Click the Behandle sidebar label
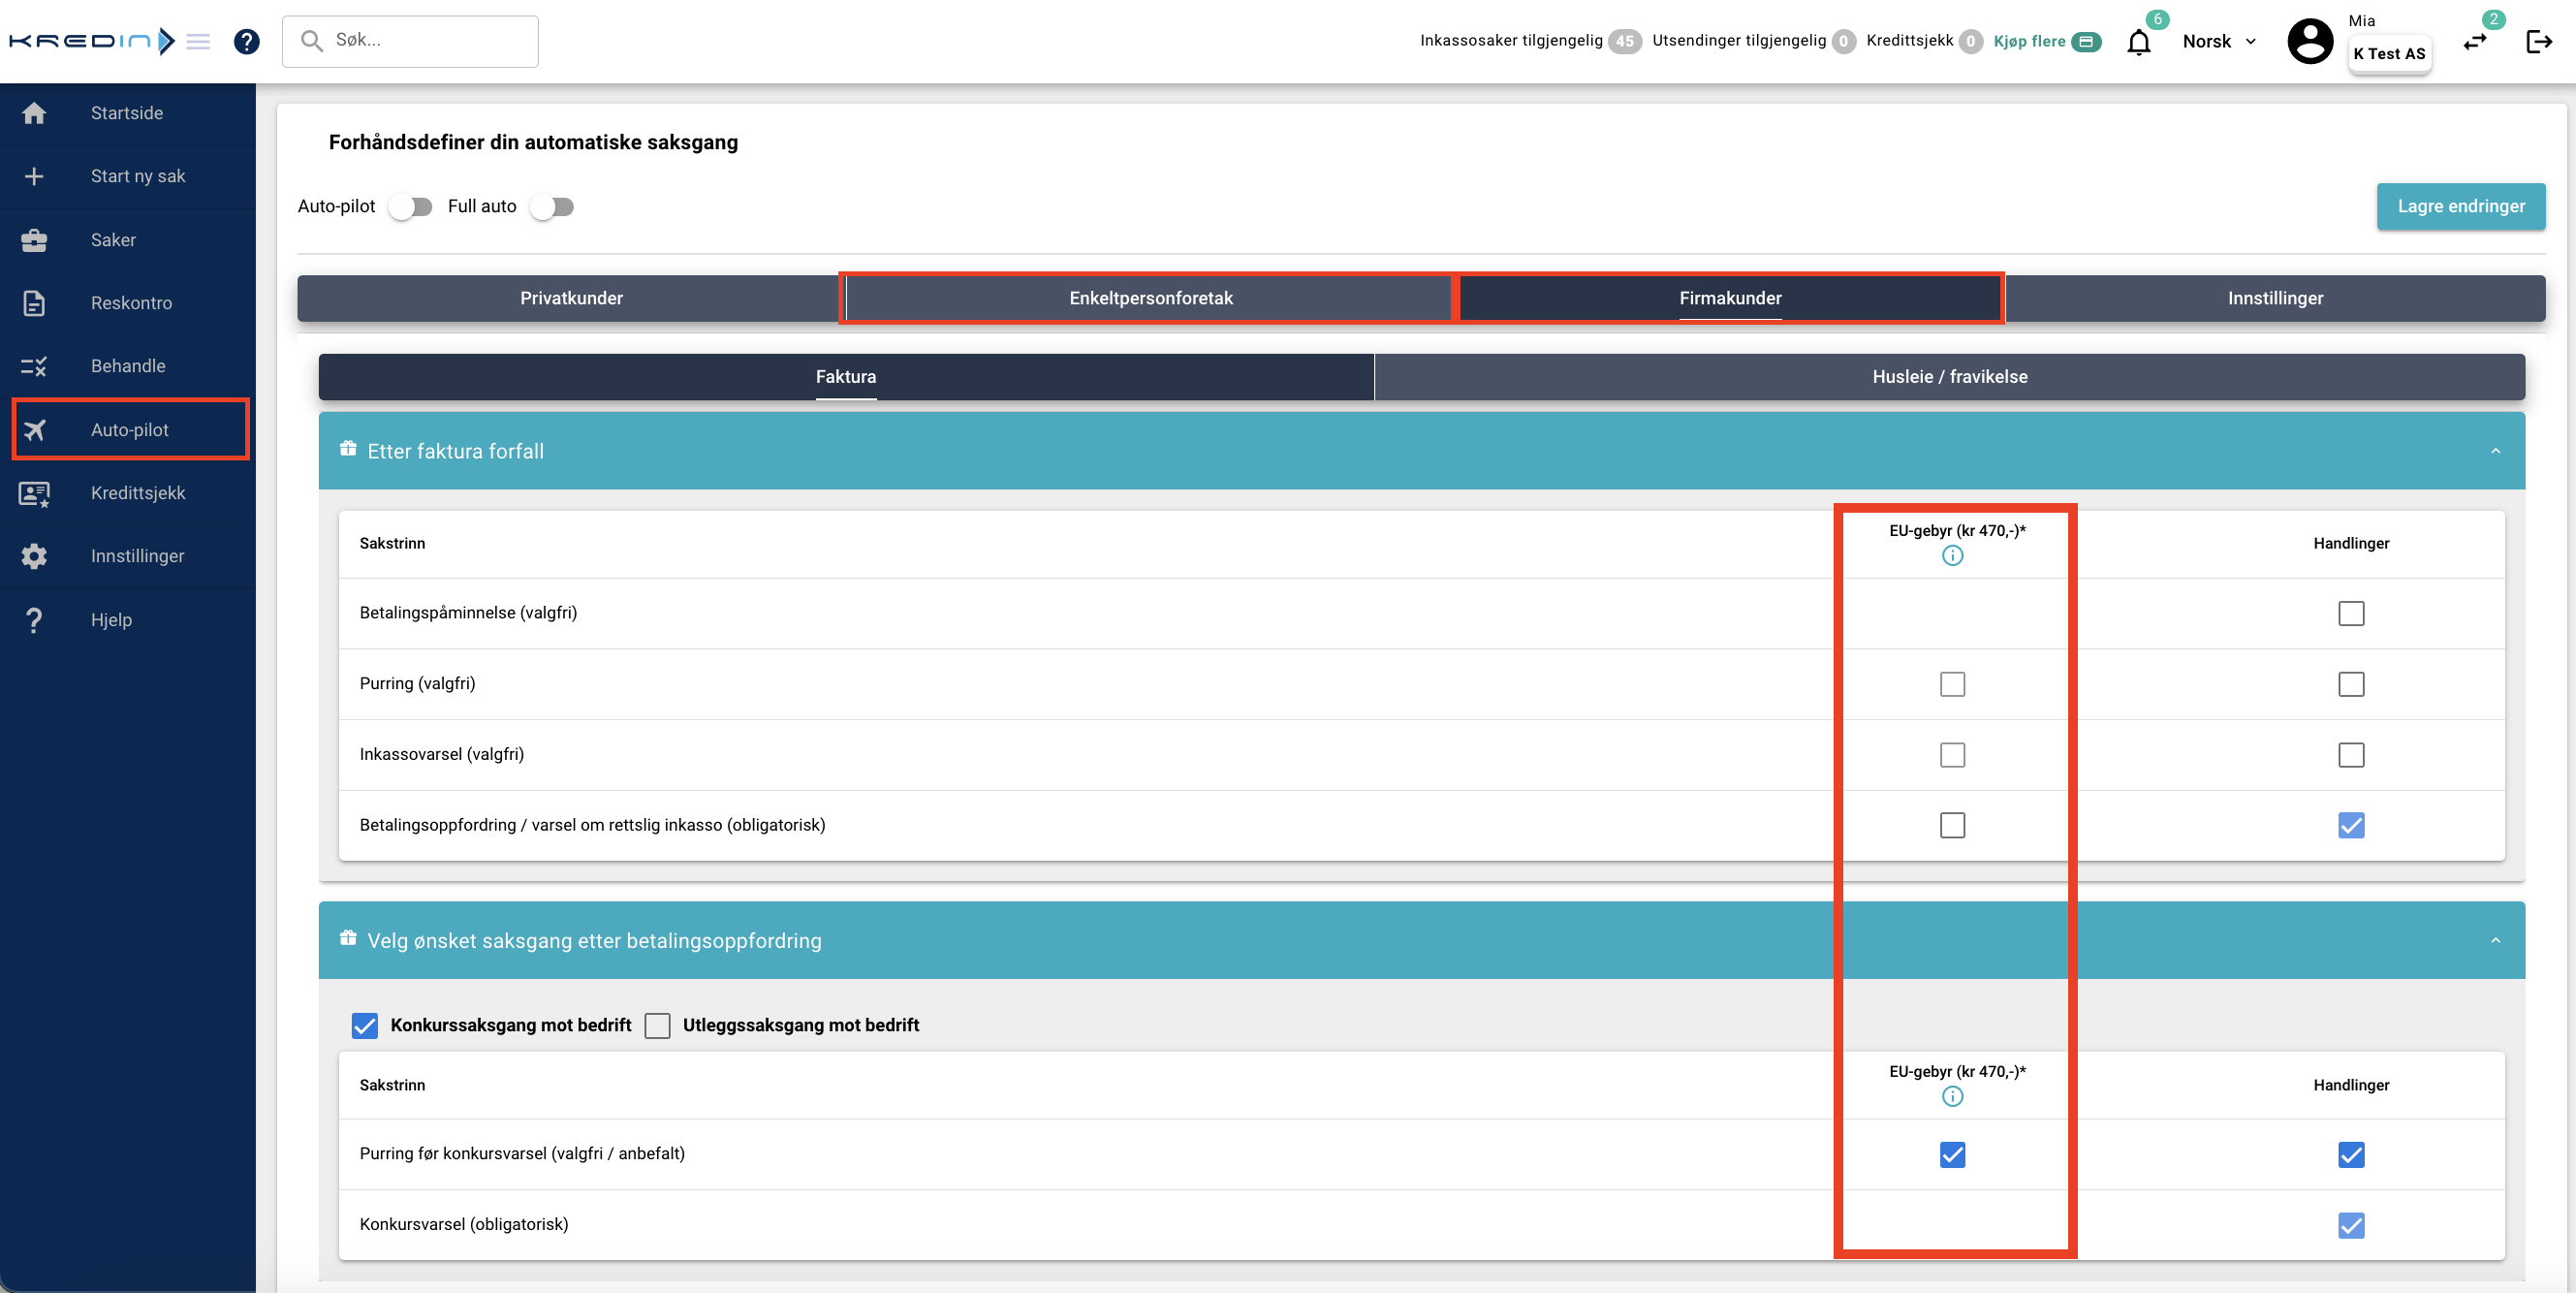Viewport: 2576px width, 1293px height. [x=128, y=366]
